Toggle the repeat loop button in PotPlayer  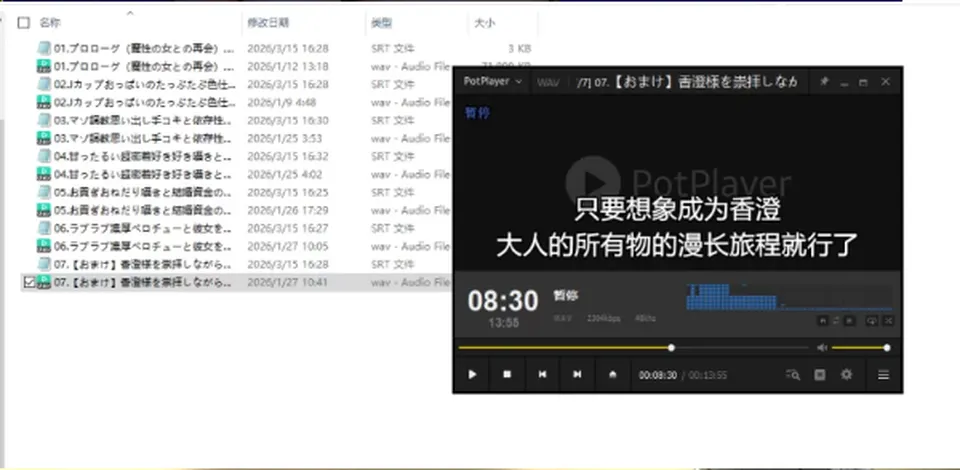click(871, 321)
